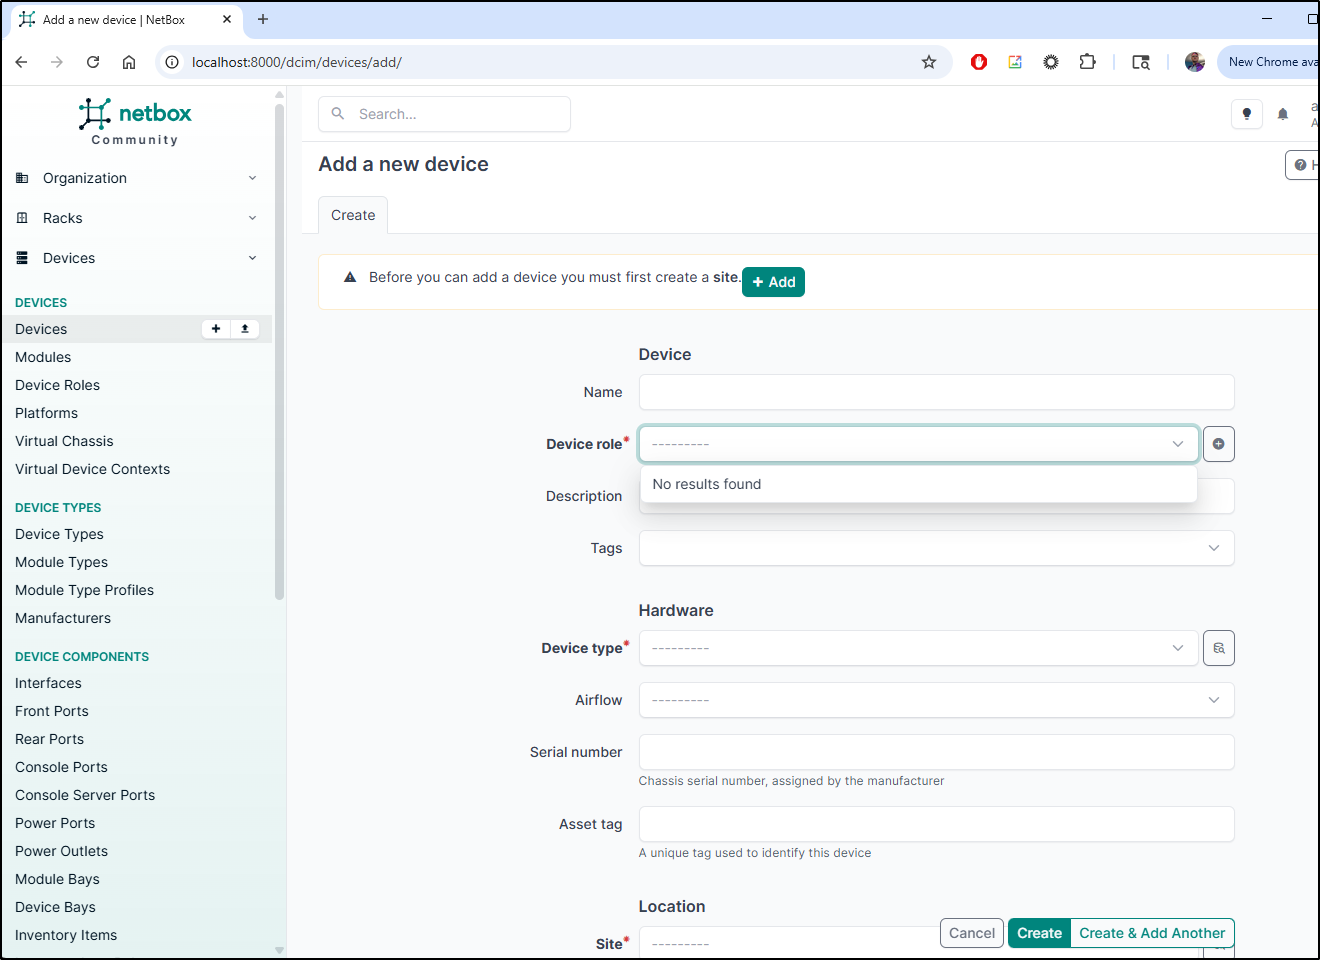Open the Airflow dropdown

[x=935, y=700]
